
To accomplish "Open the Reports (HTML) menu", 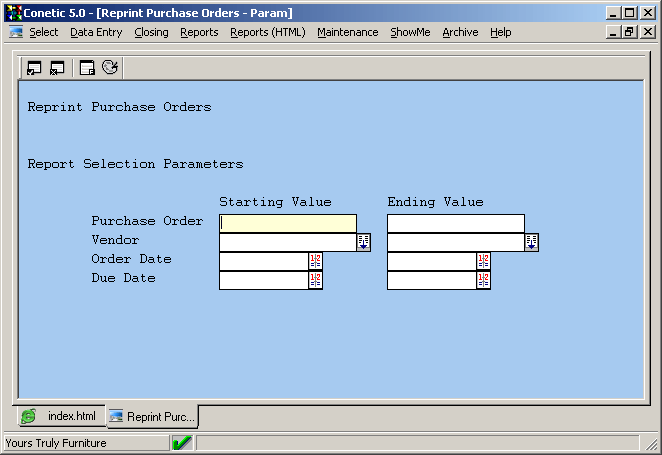I will pos(267,32).
